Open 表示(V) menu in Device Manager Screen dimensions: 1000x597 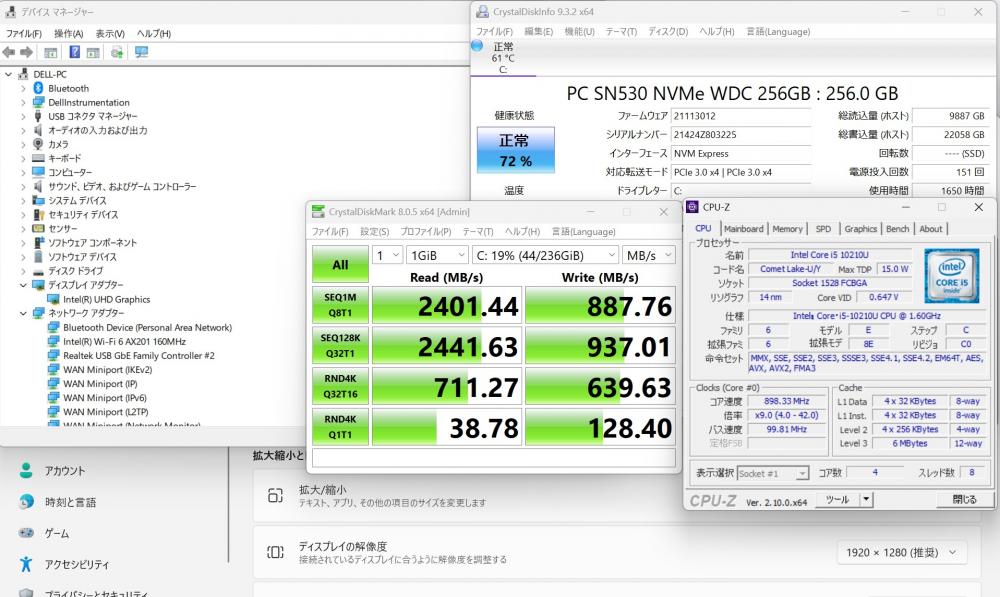pos(110,33)
